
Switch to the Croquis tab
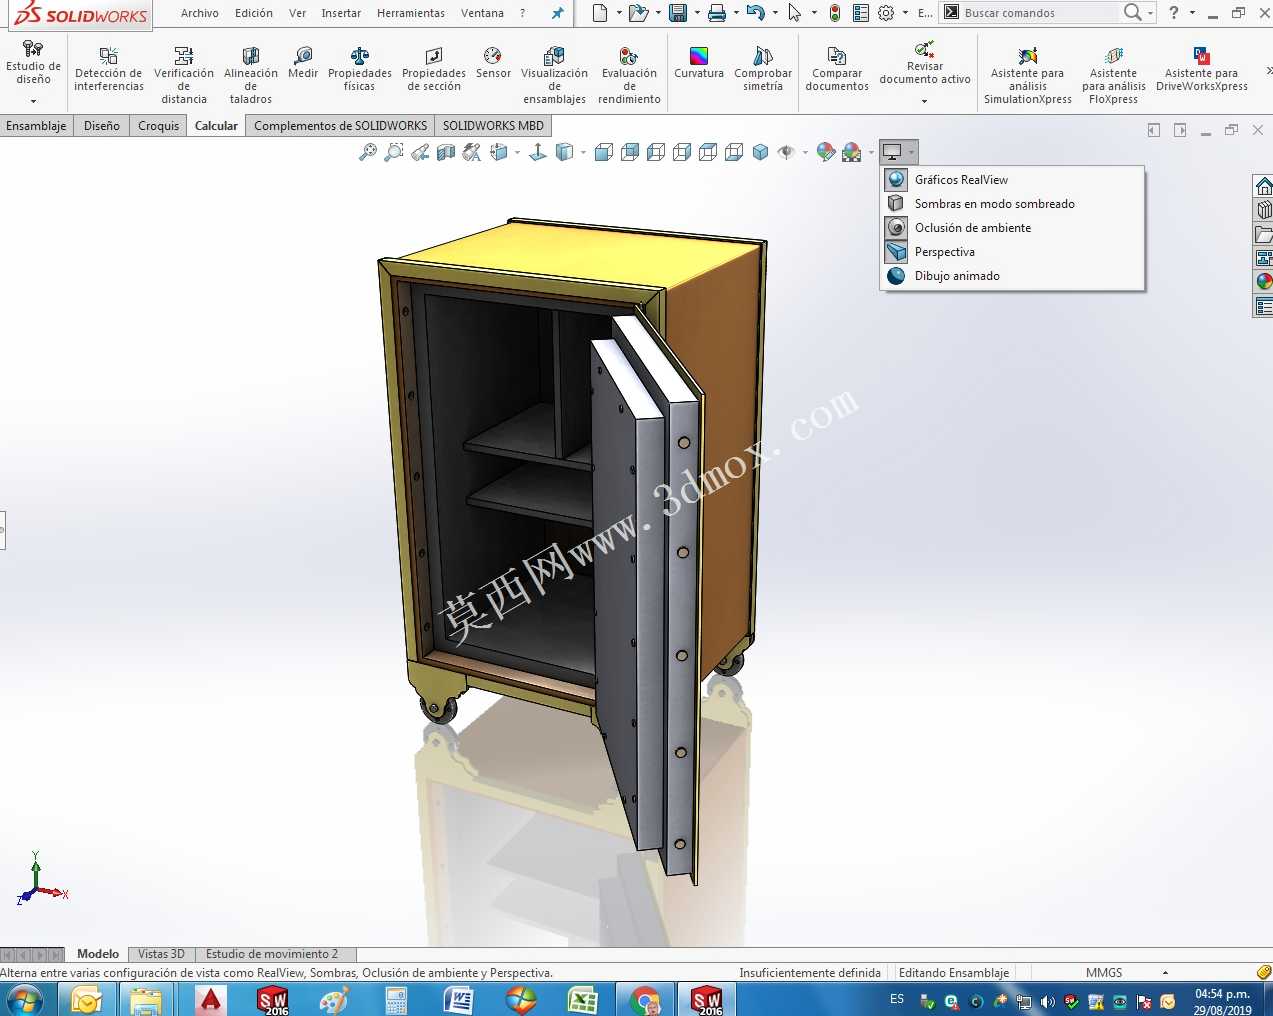(x=158, y=126)
